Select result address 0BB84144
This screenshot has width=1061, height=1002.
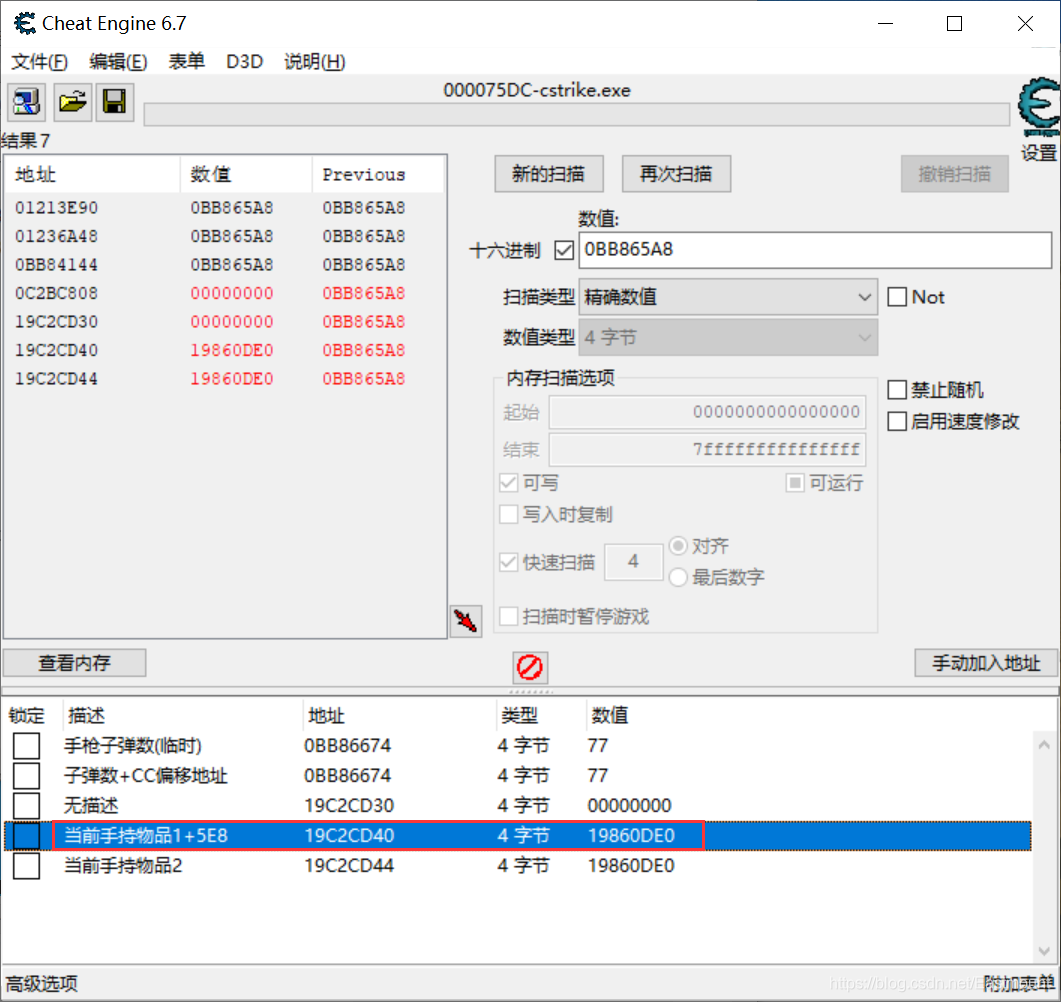tap(57, 265)
